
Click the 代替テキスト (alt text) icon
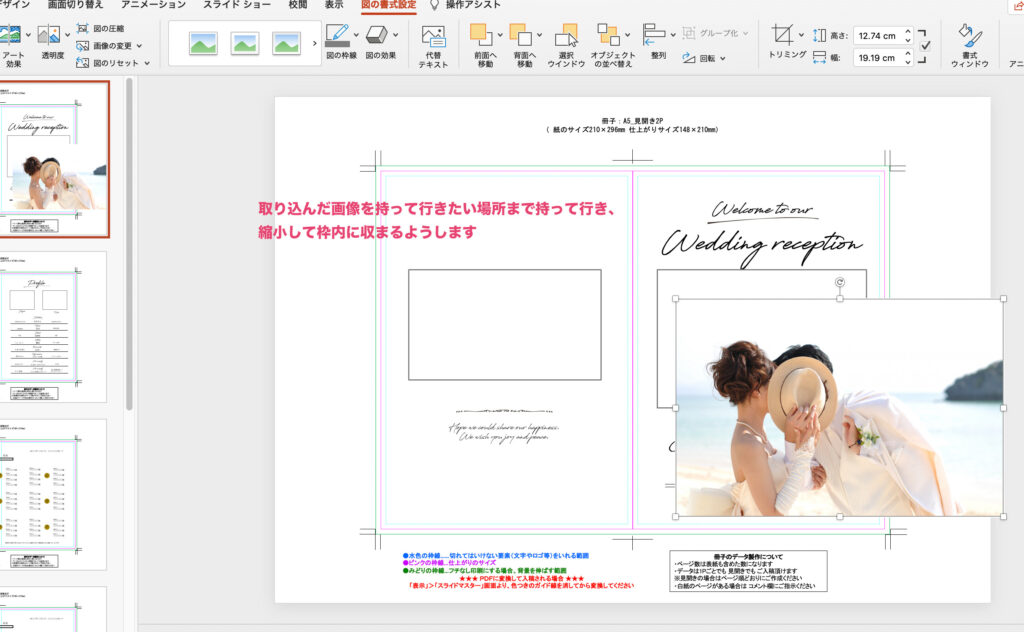433,38
